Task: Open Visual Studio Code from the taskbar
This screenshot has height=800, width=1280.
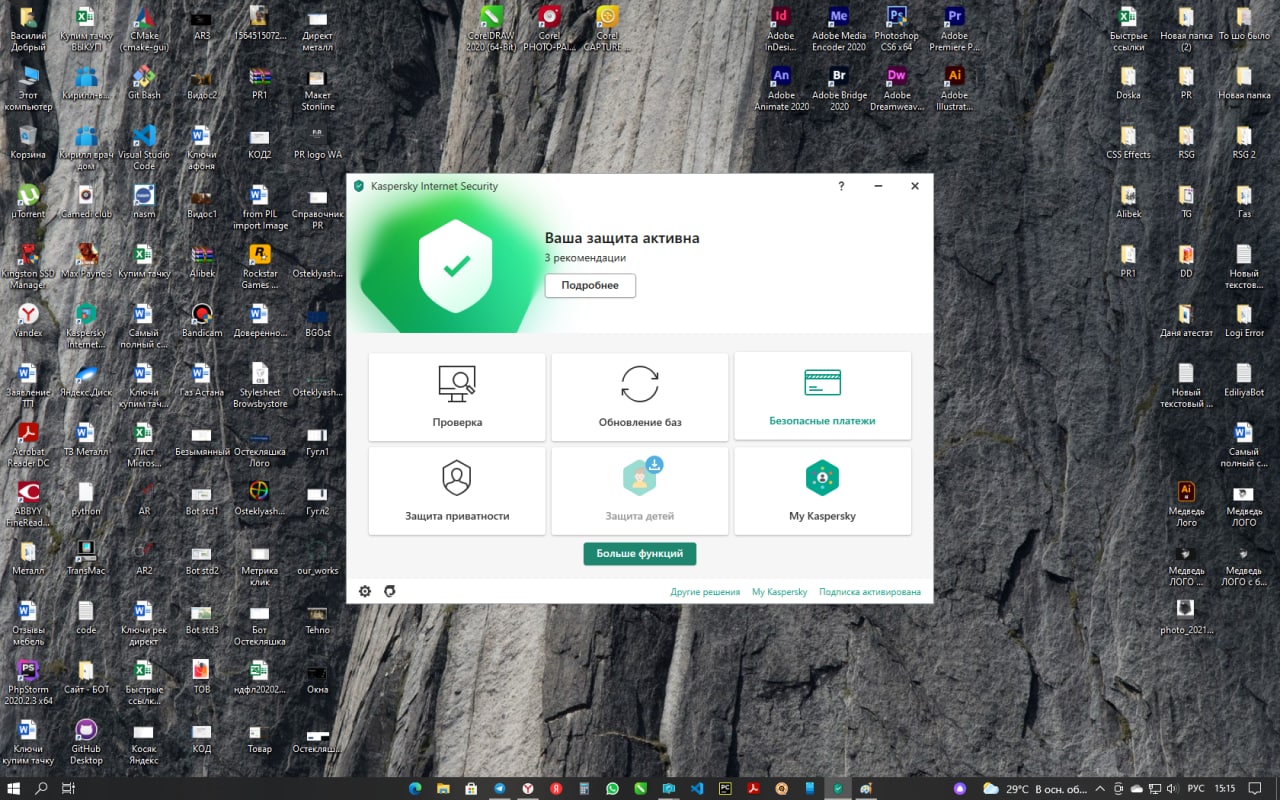Action: pos(697,788)
